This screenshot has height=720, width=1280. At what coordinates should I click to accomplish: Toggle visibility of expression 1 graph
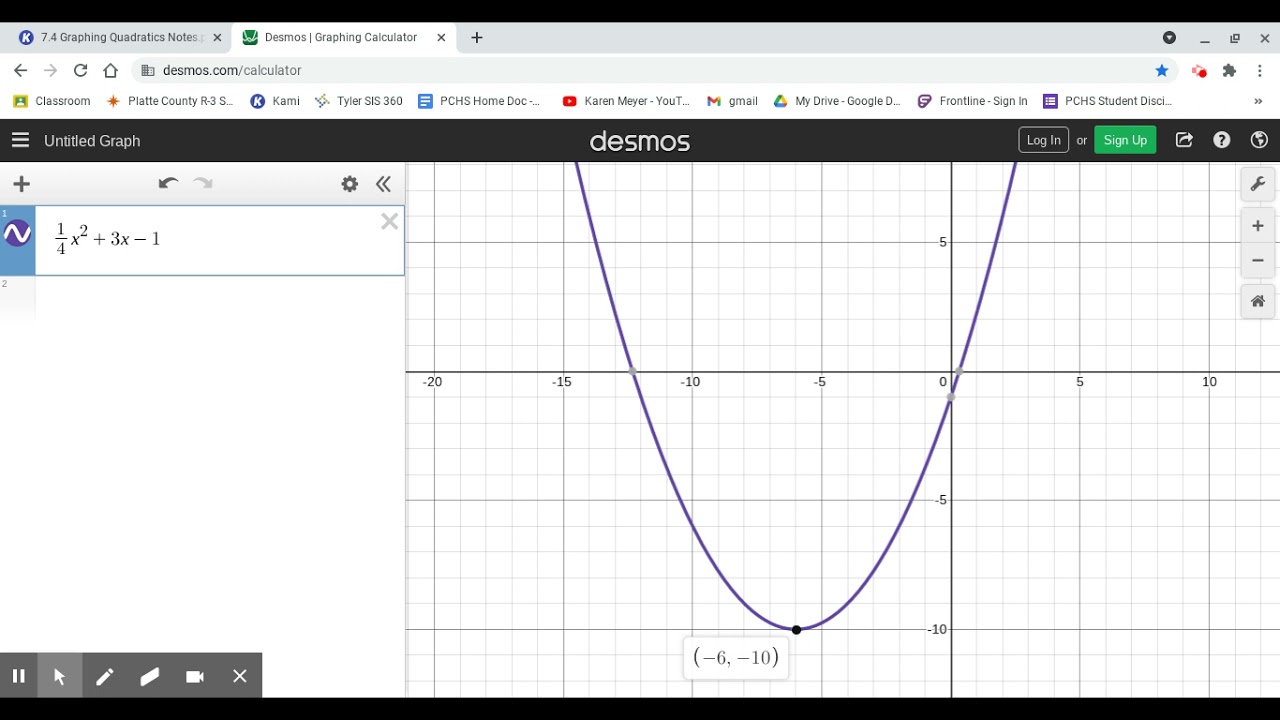[x=17, y=234]
